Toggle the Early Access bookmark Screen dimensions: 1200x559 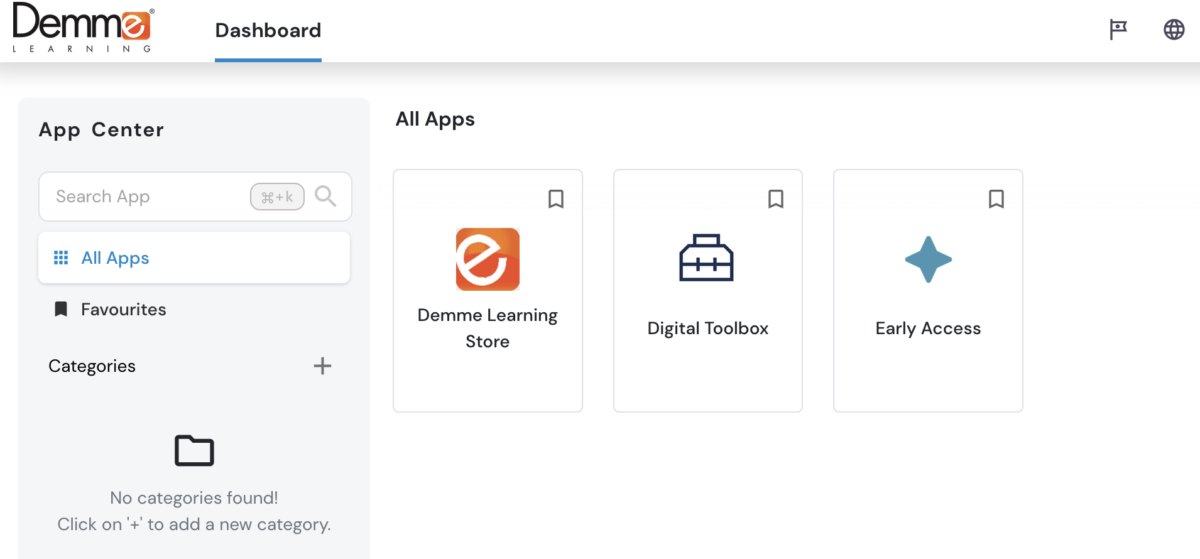(996, 199)
